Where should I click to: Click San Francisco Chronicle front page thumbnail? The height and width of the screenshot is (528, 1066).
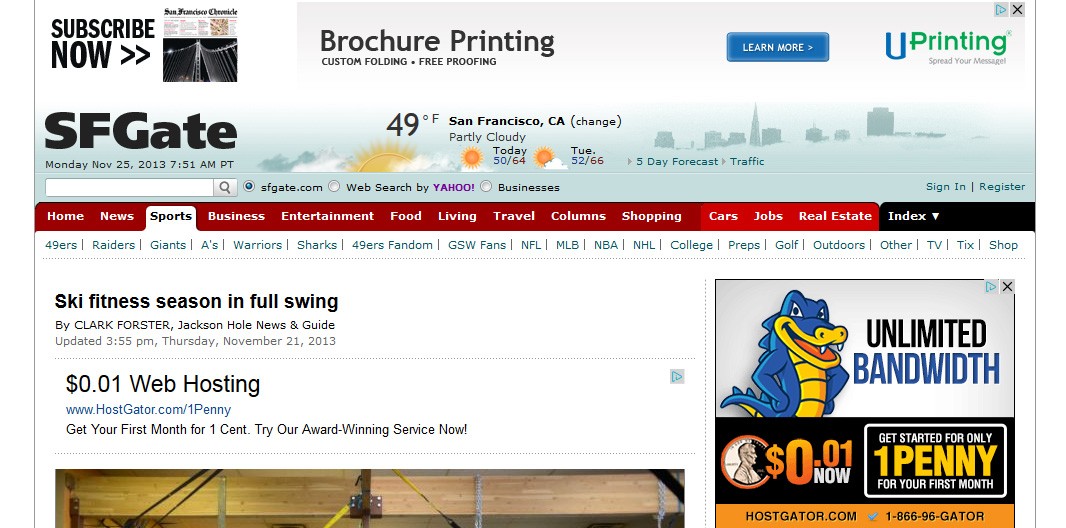200,45
